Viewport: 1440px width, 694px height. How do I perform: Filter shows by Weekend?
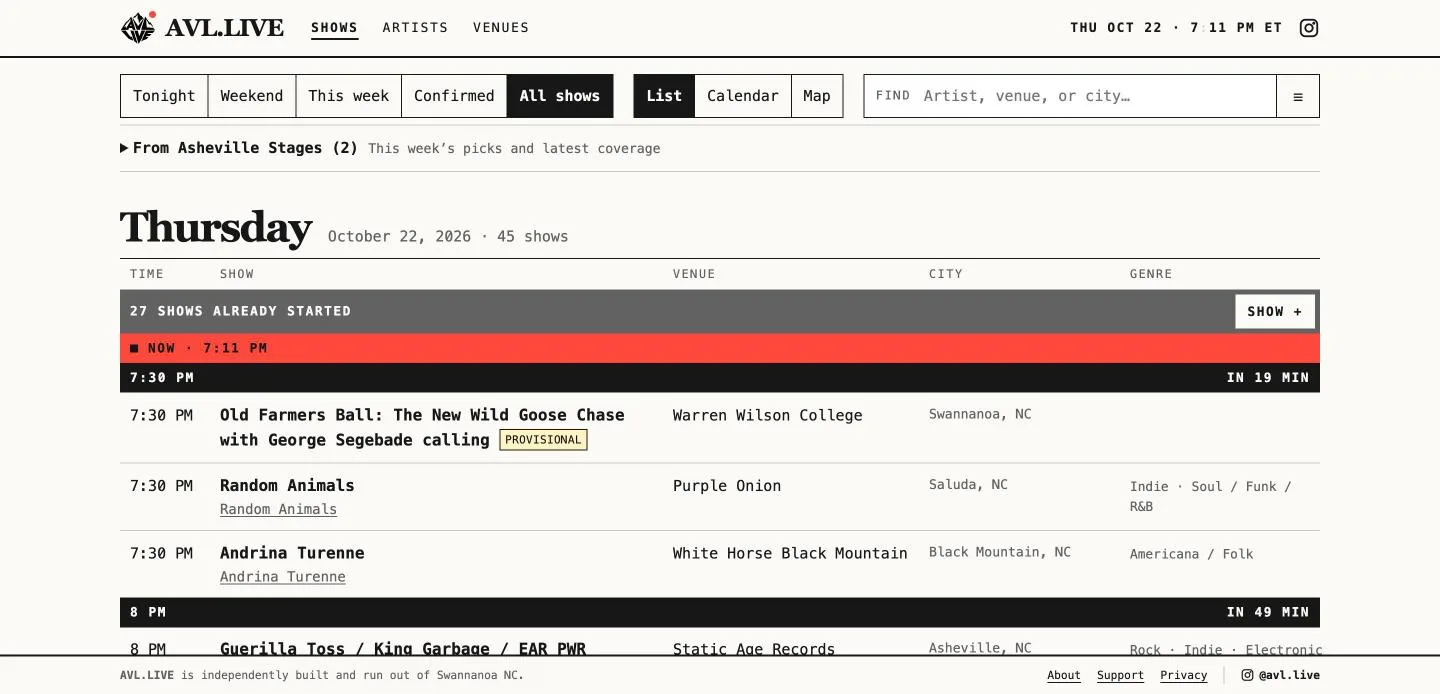(x=252, y=96)
